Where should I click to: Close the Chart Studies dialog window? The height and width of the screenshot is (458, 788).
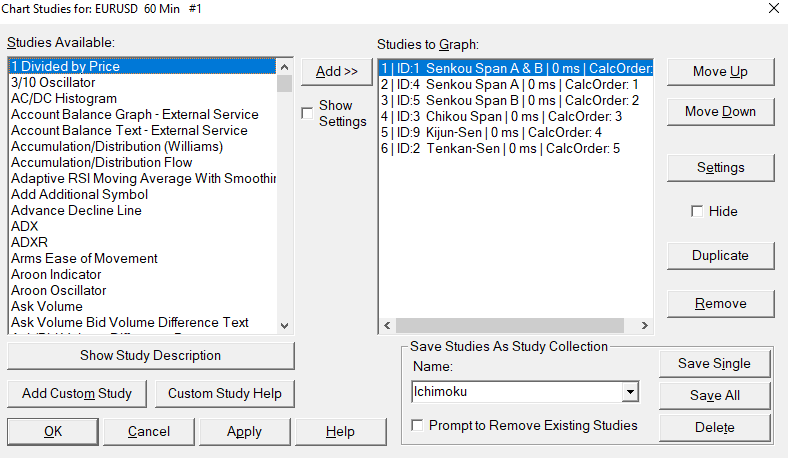coord(773,8)
